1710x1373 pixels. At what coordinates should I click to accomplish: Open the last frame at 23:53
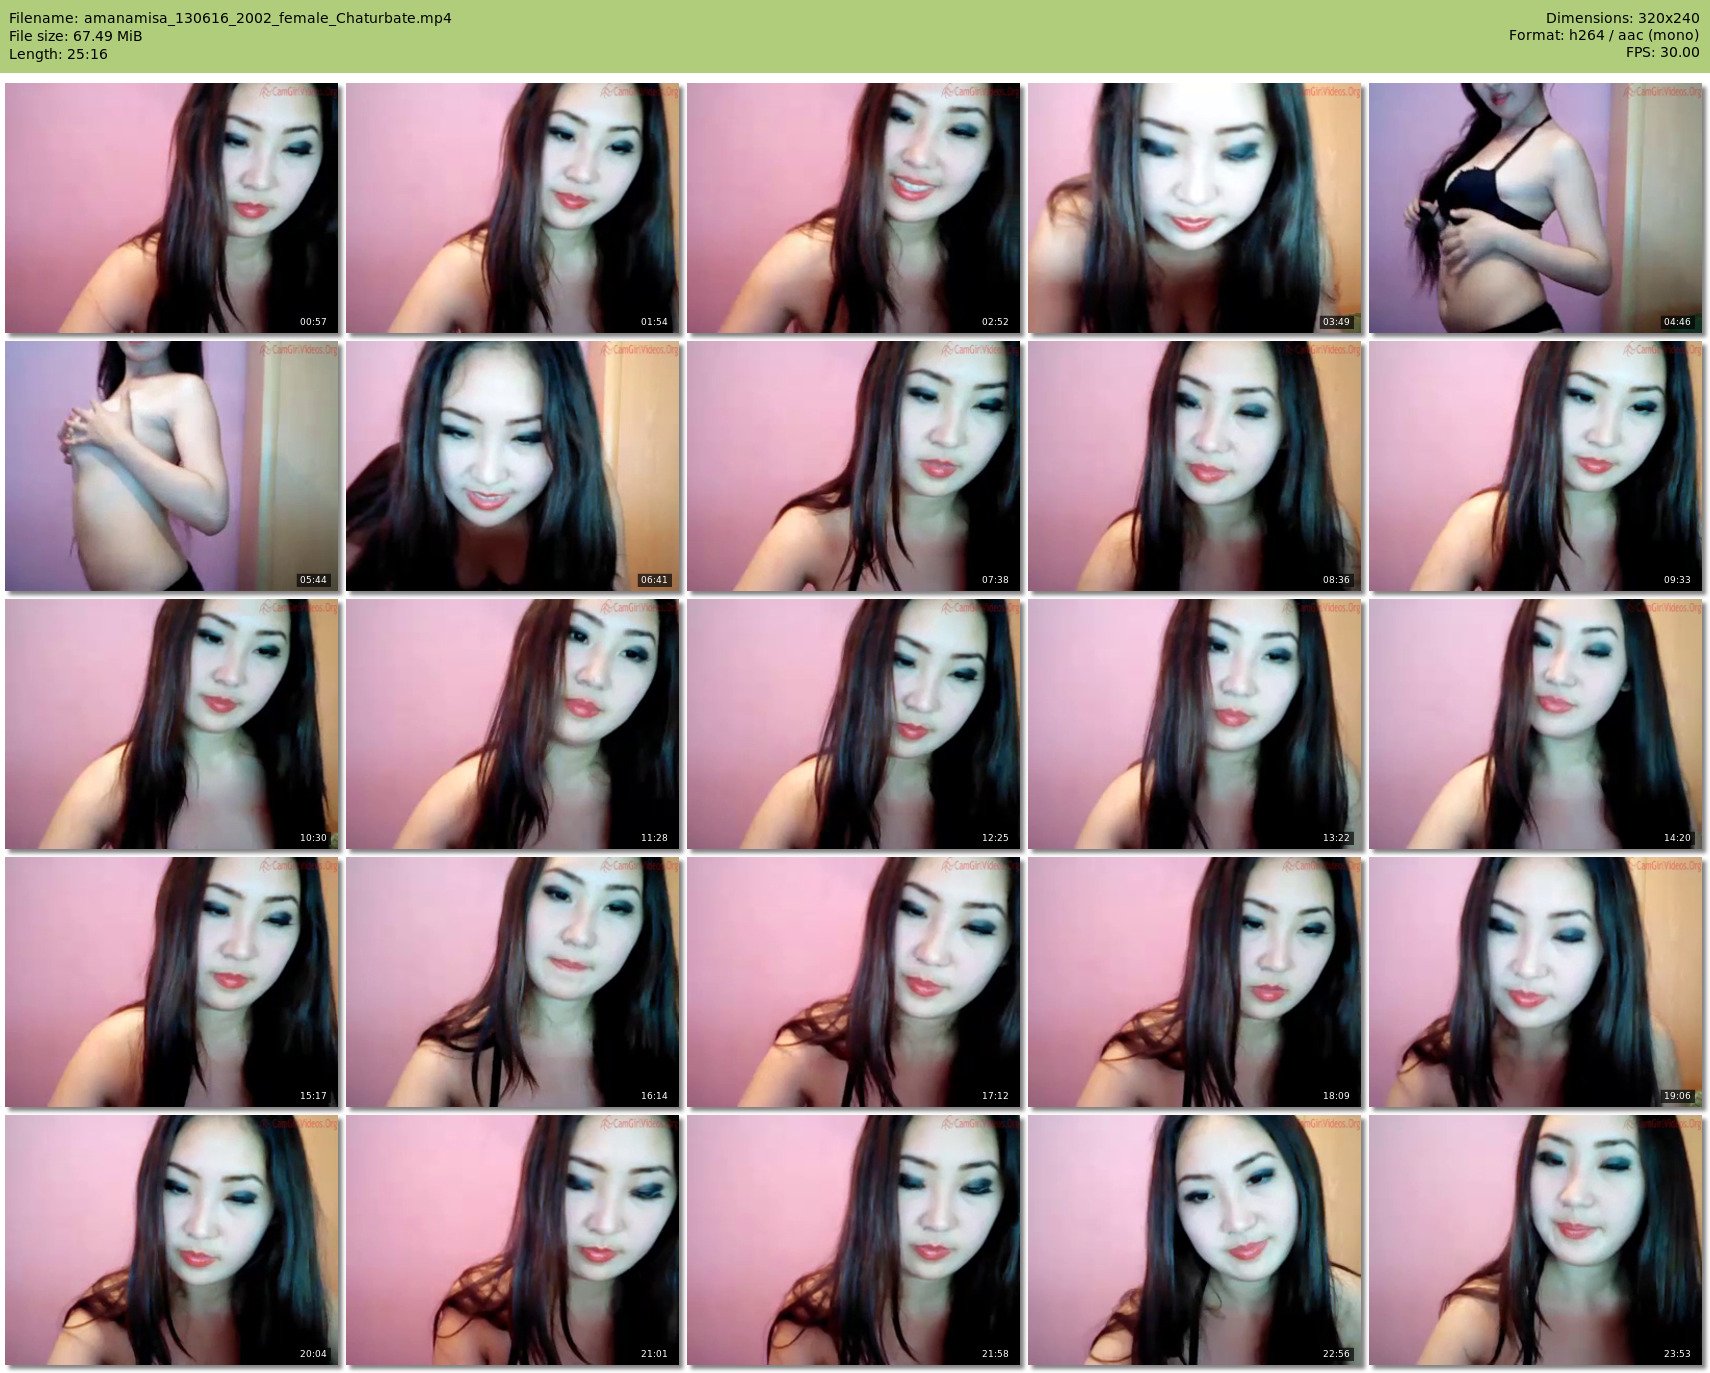tap(1535, 1239)
